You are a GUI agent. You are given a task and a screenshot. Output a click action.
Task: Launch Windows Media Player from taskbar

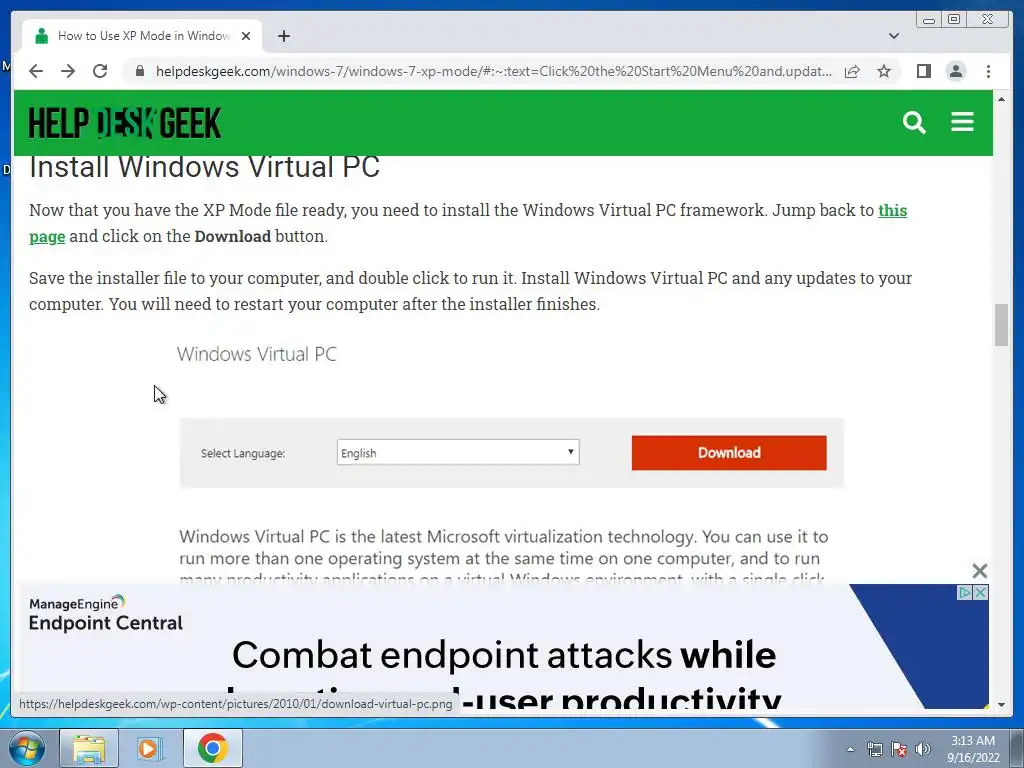[x=150, y=748]
